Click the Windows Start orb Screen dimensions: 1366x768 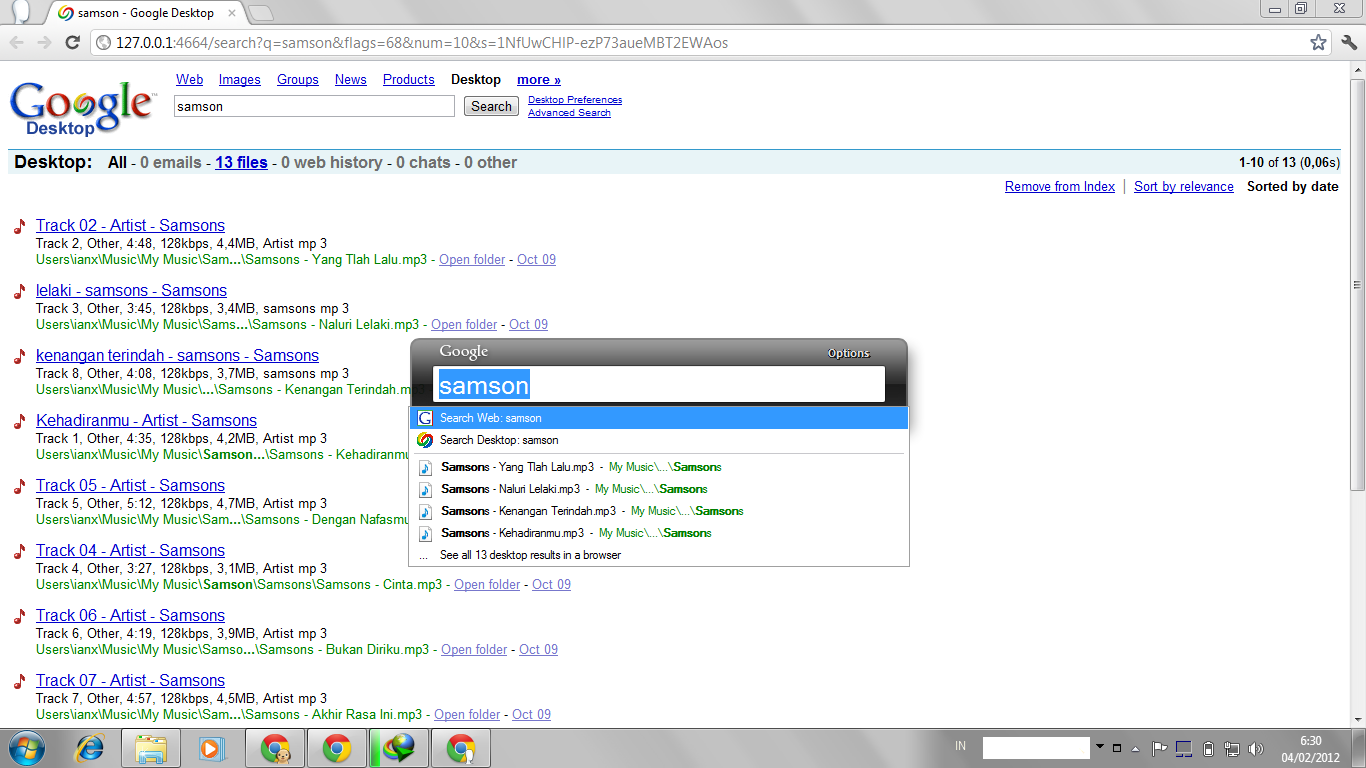coord(27,748)
